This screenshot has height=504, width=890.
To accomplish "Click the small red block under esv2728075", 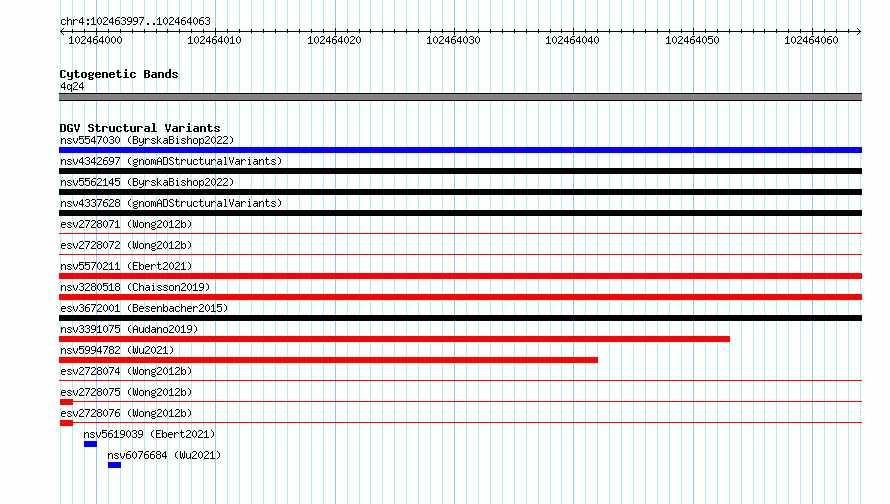I will [x=66, y=402].
